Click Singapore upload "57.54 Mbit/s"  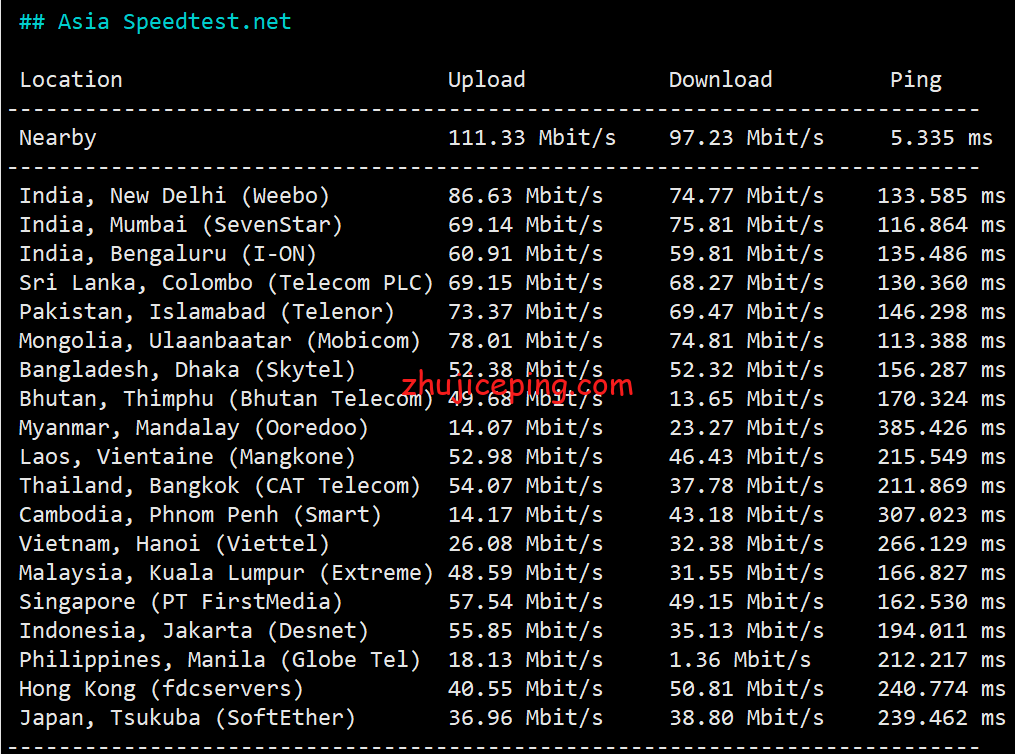(x=526, y=603)
